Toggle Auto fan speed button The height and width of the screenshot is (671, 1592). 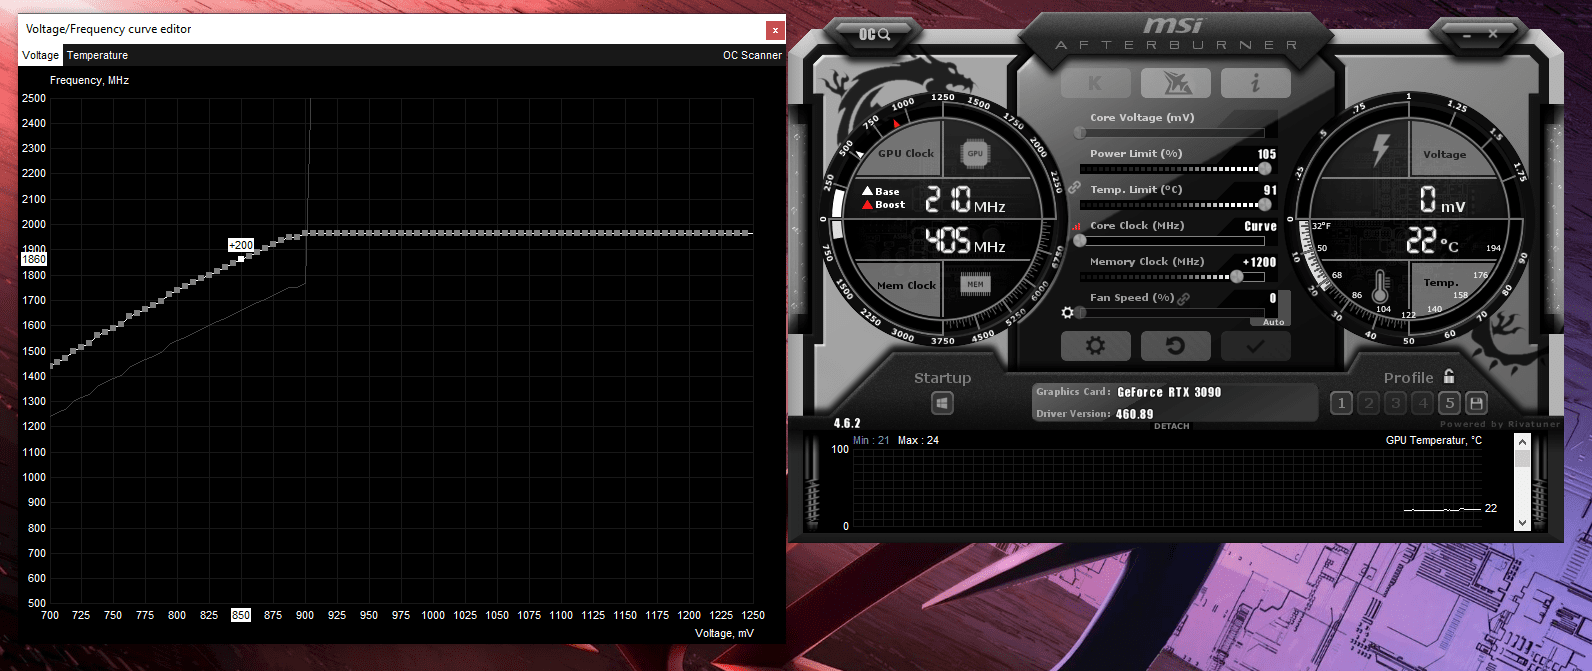[1273, 322]
